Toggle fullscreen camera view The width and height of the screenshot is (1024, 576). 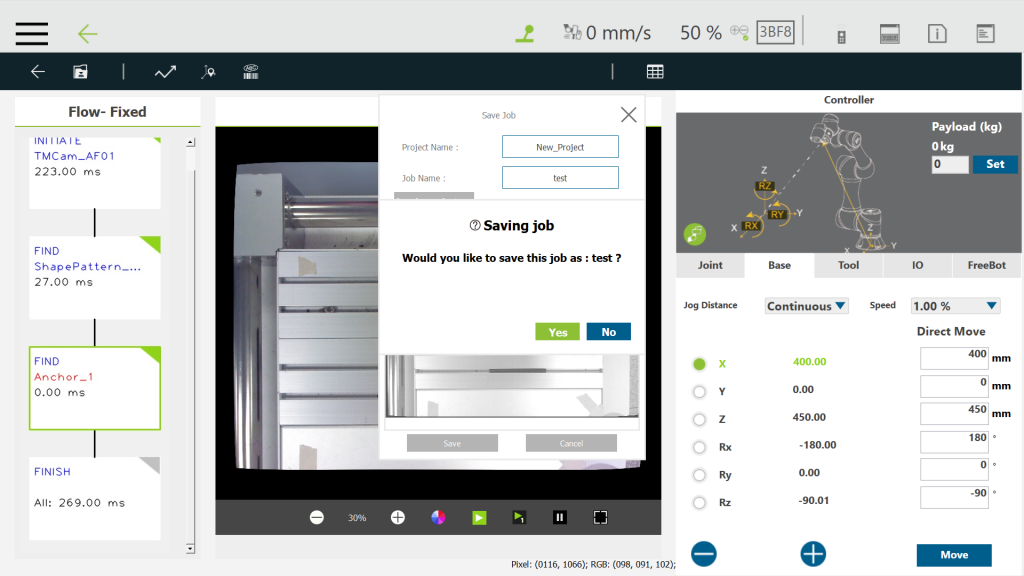600,517
